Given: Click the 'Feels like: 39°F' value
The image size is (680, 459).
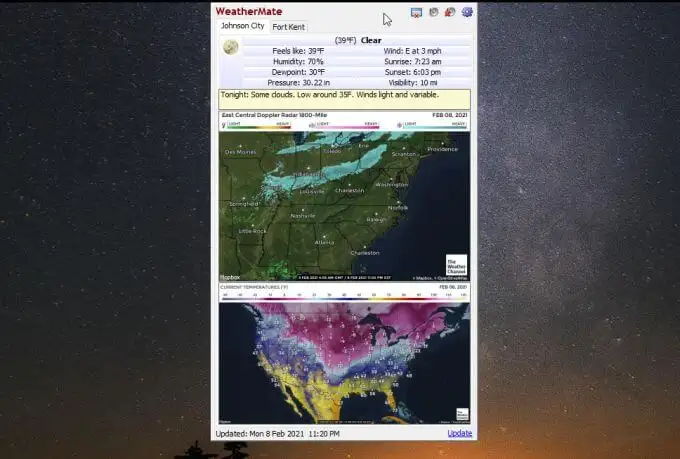Looking at the screenshot, I should [298, 51].
